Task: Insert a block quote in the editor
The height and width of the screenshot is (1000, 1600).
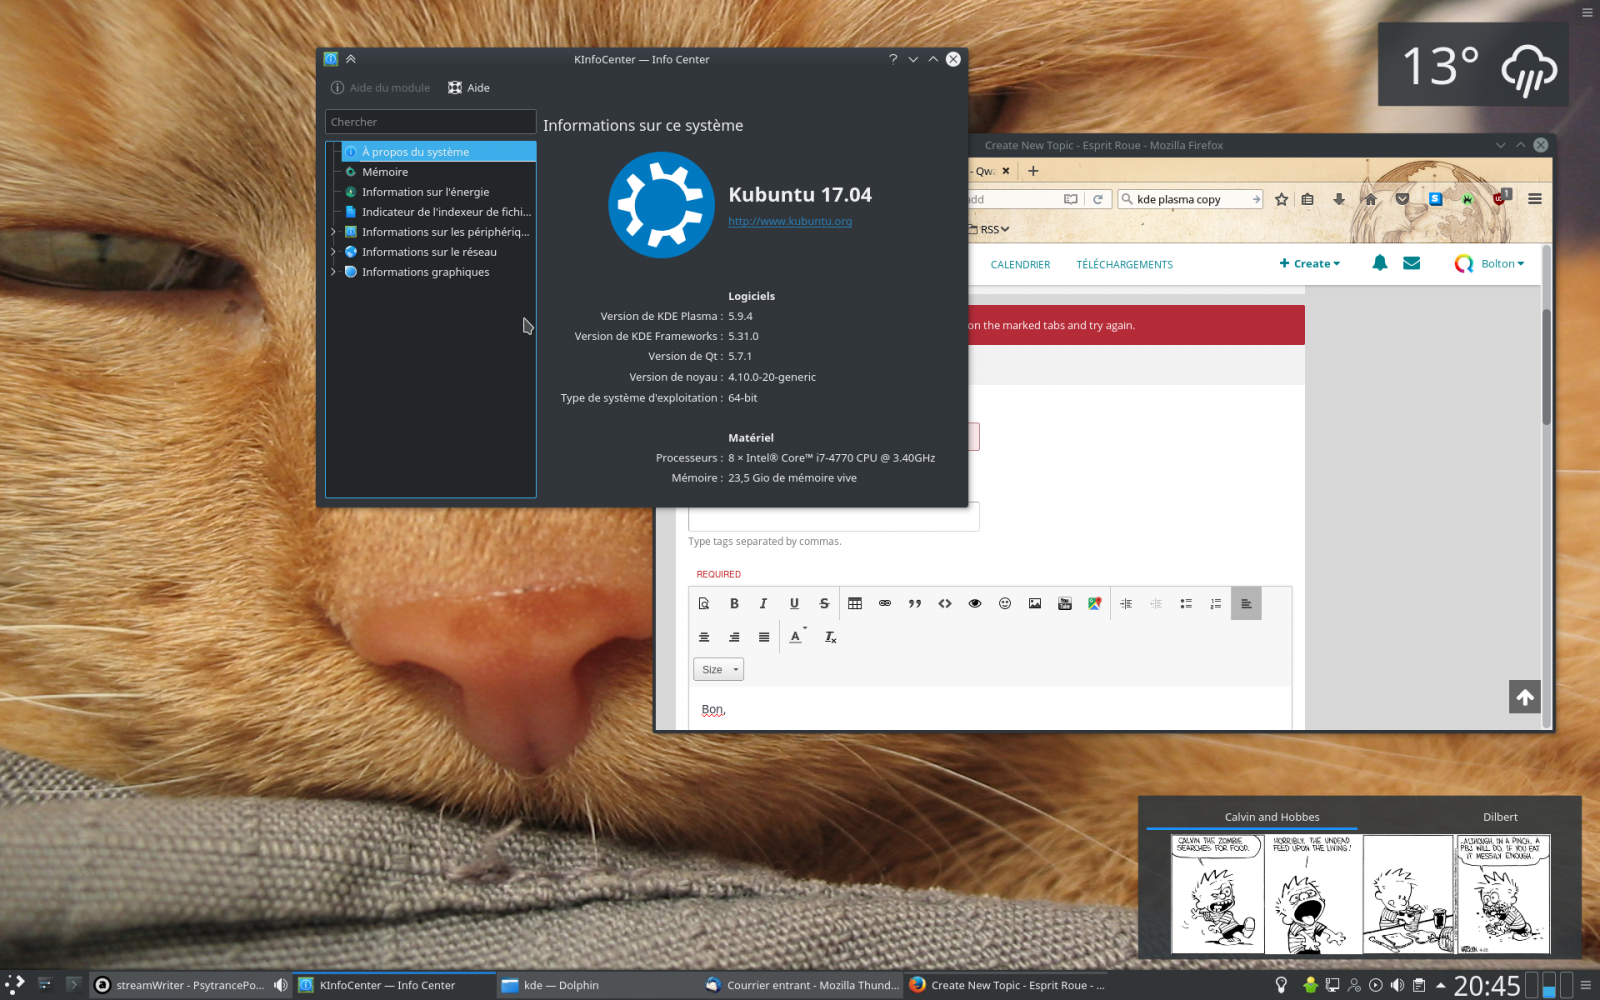Action: coord(915,603)
